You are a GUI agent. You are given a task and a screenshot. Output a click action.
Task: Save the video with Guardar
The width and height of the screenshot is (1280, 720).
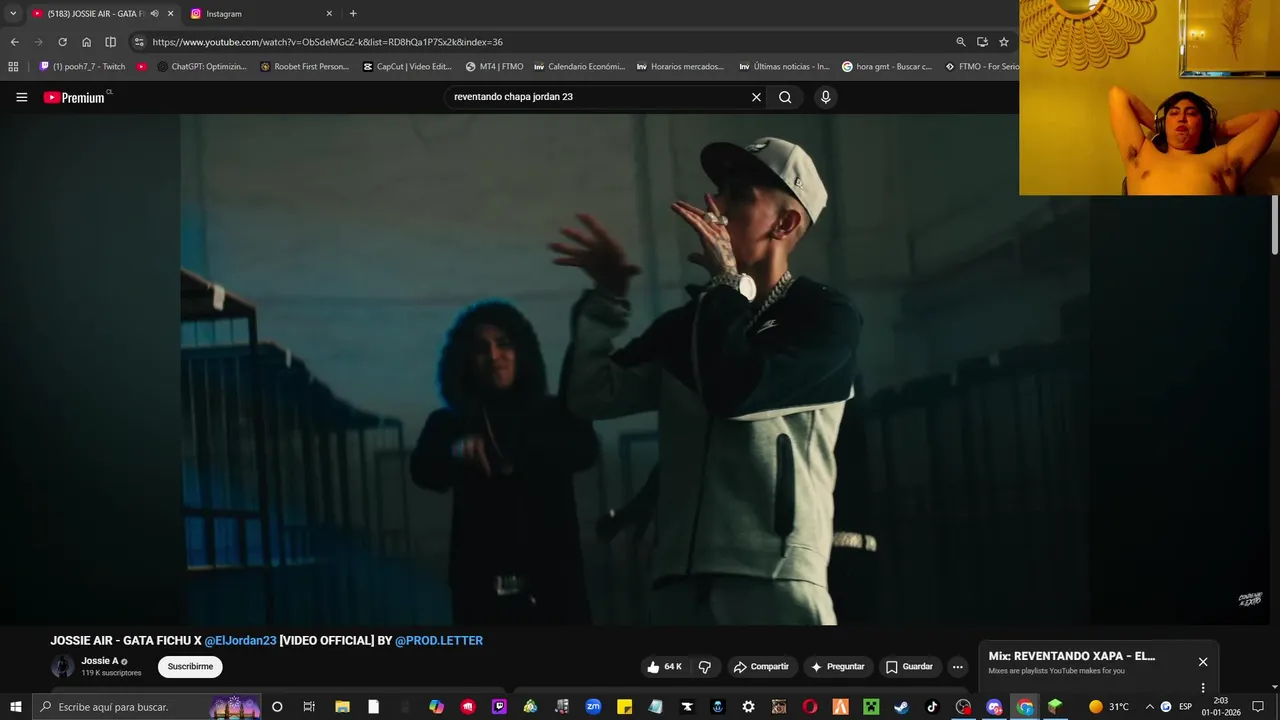tap(909, 667)
